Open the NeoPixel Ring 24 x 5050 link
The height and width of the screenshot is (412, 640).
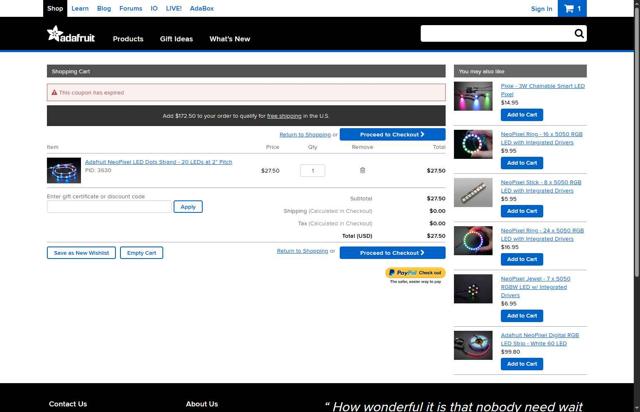coord(542,235)
